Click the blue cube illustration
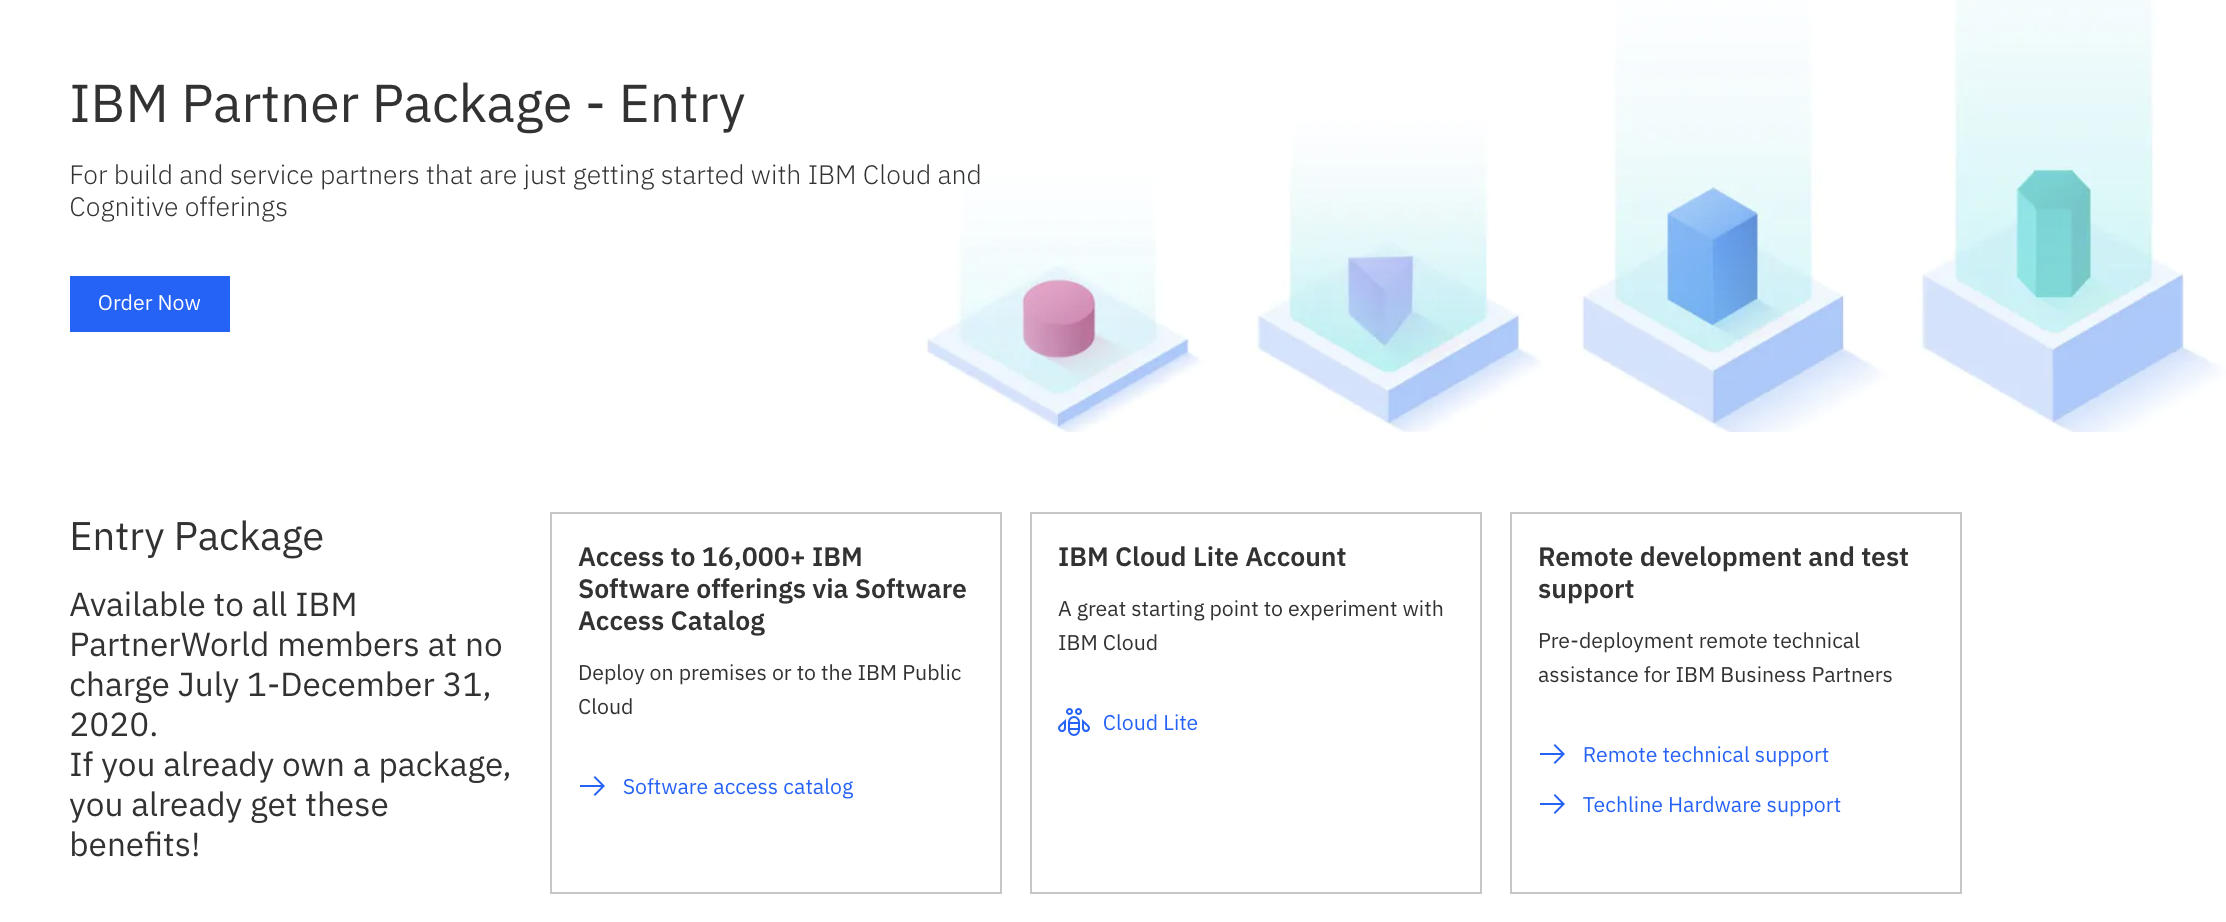Screen dimensions: 2226x922 [x=1712, y=256]
